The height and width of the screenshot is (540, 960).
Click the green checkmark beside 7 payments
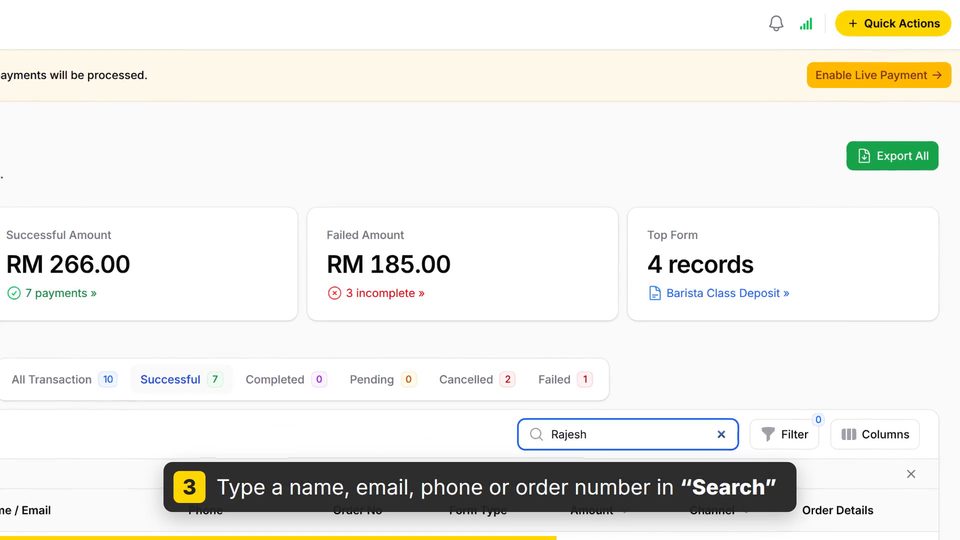click(13, 293)
